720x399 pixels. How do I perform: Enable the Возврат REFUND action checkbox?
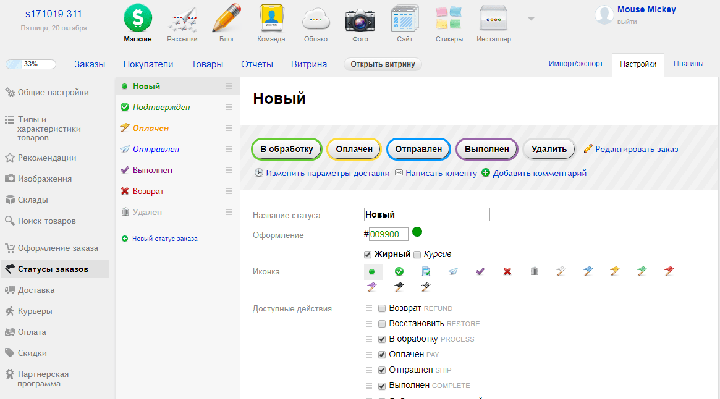(x=382, y=309)
